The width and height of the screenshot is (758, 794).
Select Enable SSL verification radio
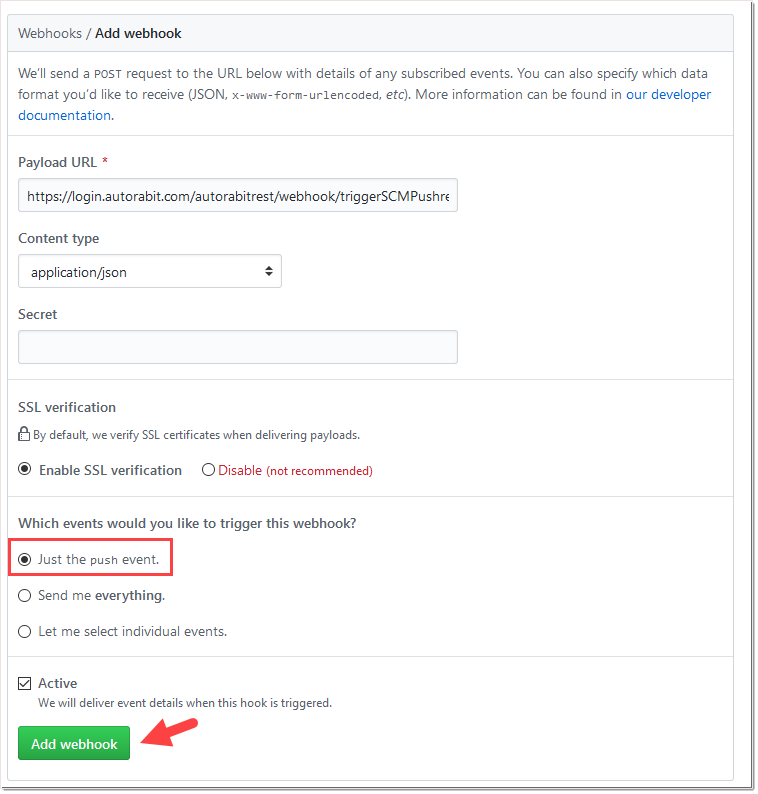point(25,470)
